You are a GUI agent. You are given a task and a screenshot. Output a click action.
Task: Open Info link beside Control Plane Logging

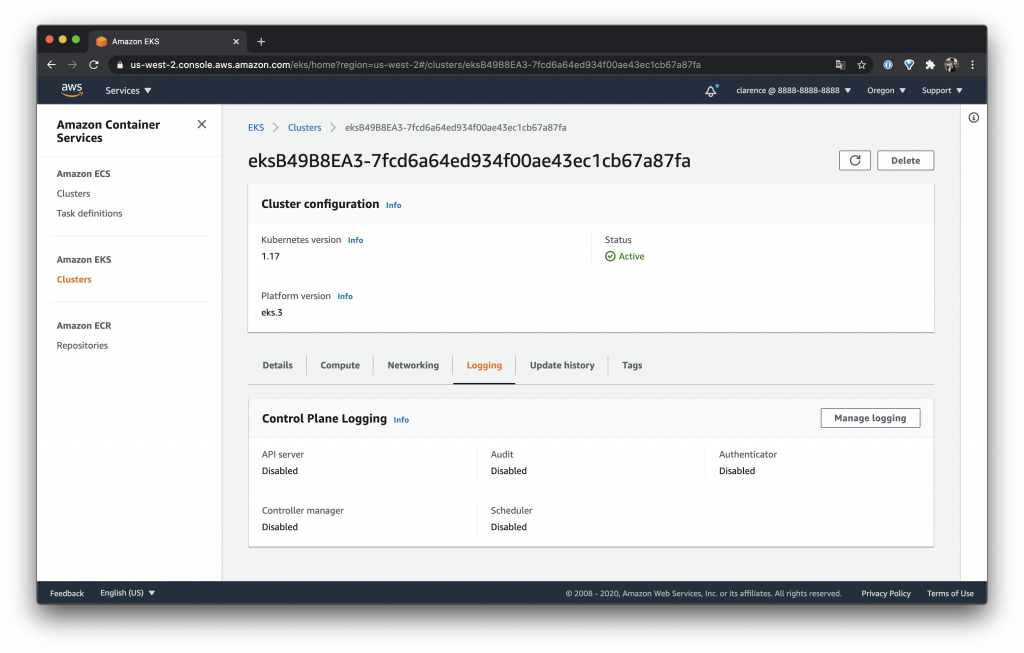[401, 420]
